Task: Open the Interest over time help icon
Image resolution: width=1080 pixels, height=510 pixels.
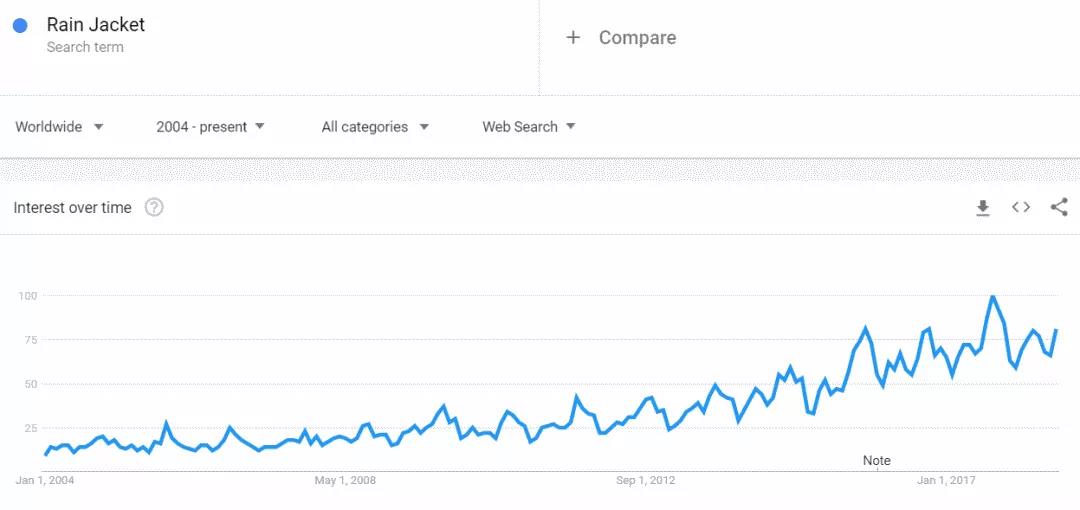Action: point(154,208)
